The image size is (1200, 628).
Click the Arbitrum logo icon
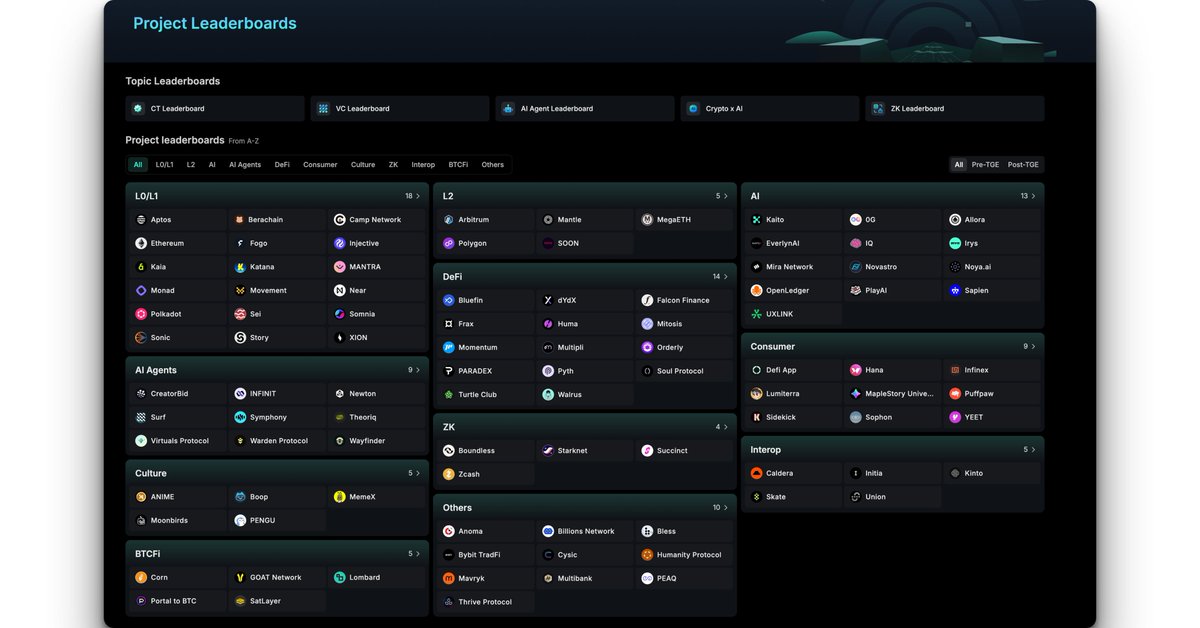(x=449, y=220)
